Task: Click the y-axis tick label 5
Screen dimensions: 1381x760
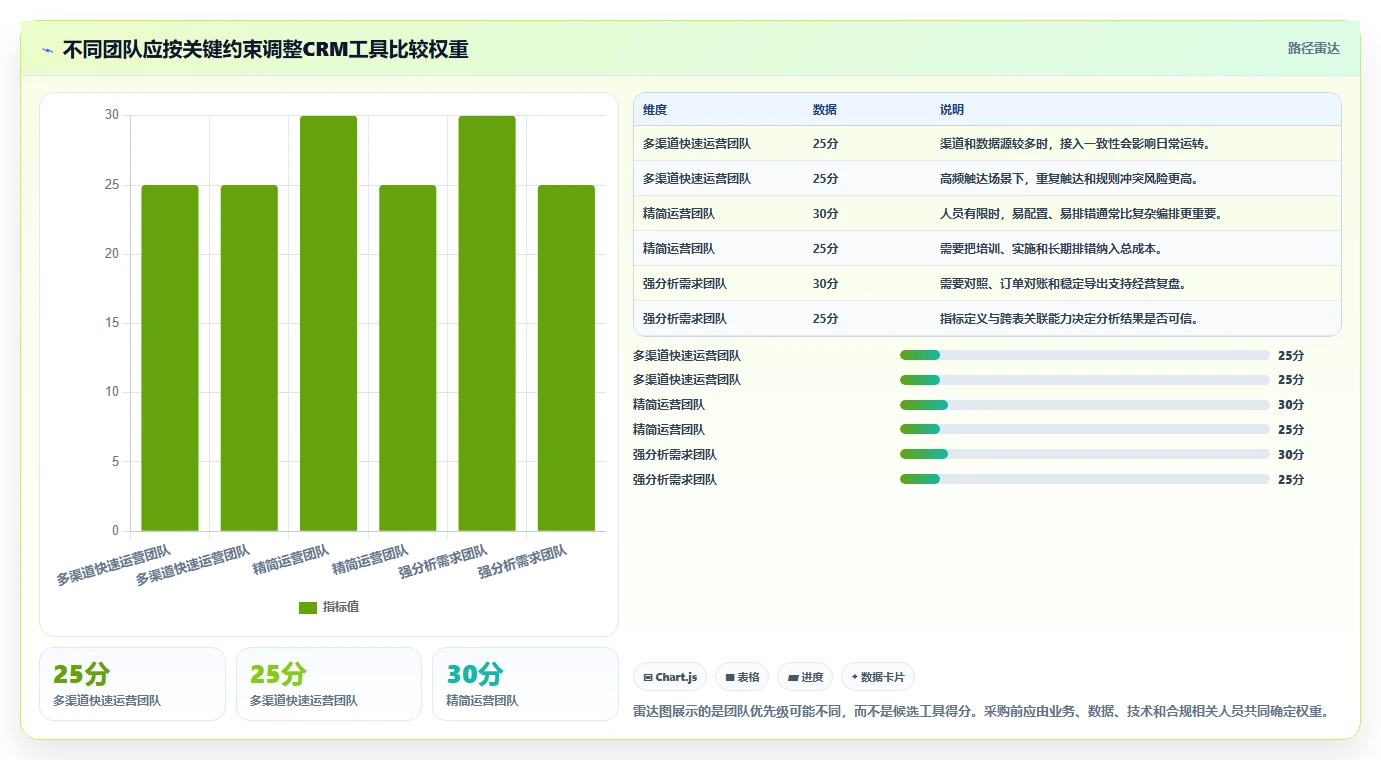Action: 115,462
